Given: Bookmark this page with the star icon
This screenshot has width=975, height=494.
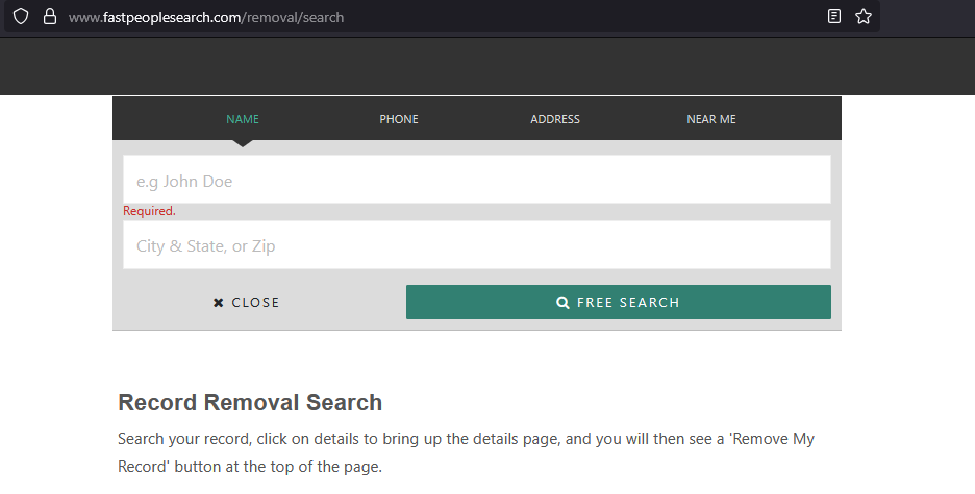Looking at the screenshot, I should (863, 16).
